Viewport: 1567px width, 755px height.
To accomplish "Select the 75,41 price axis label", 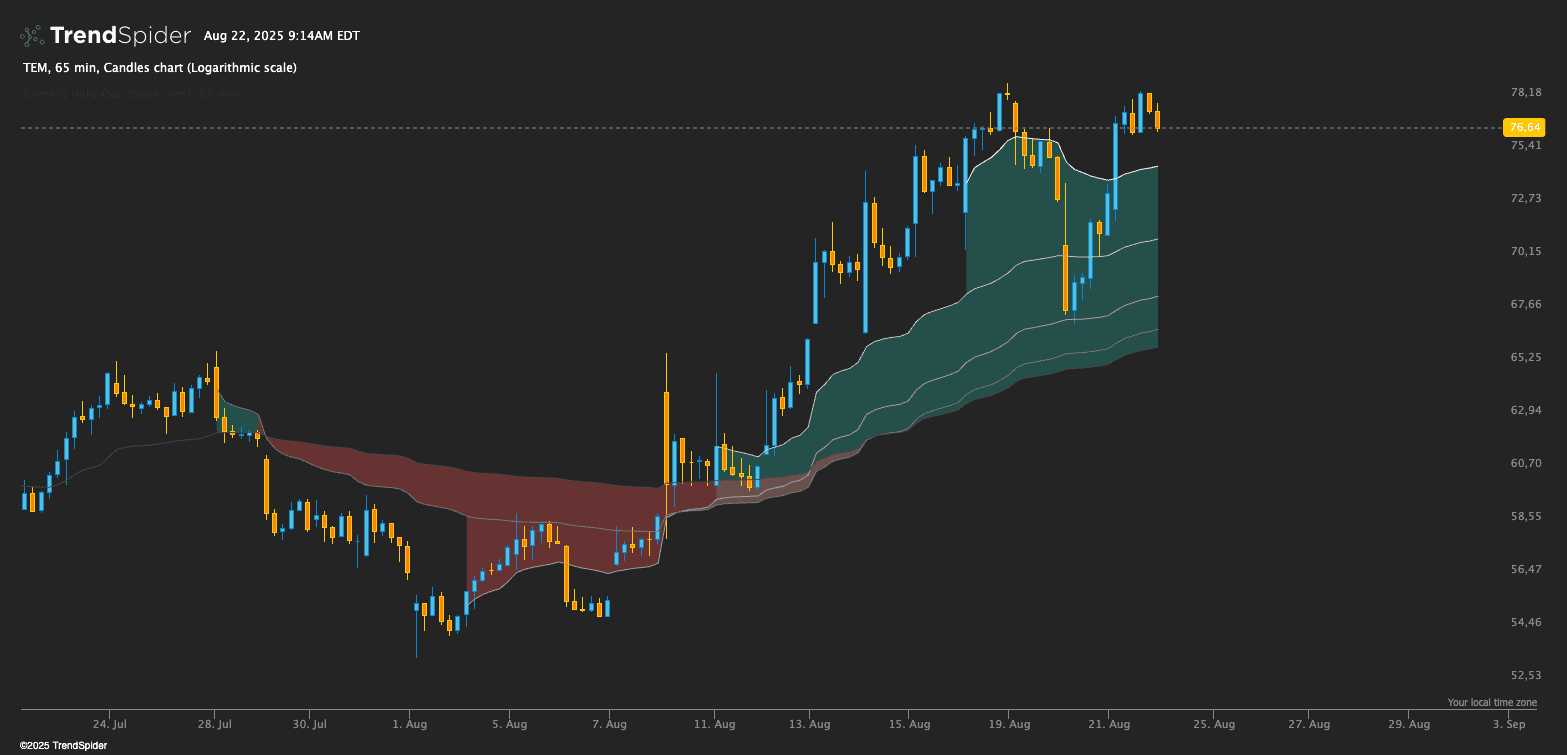I will (x=1525, y=145).
